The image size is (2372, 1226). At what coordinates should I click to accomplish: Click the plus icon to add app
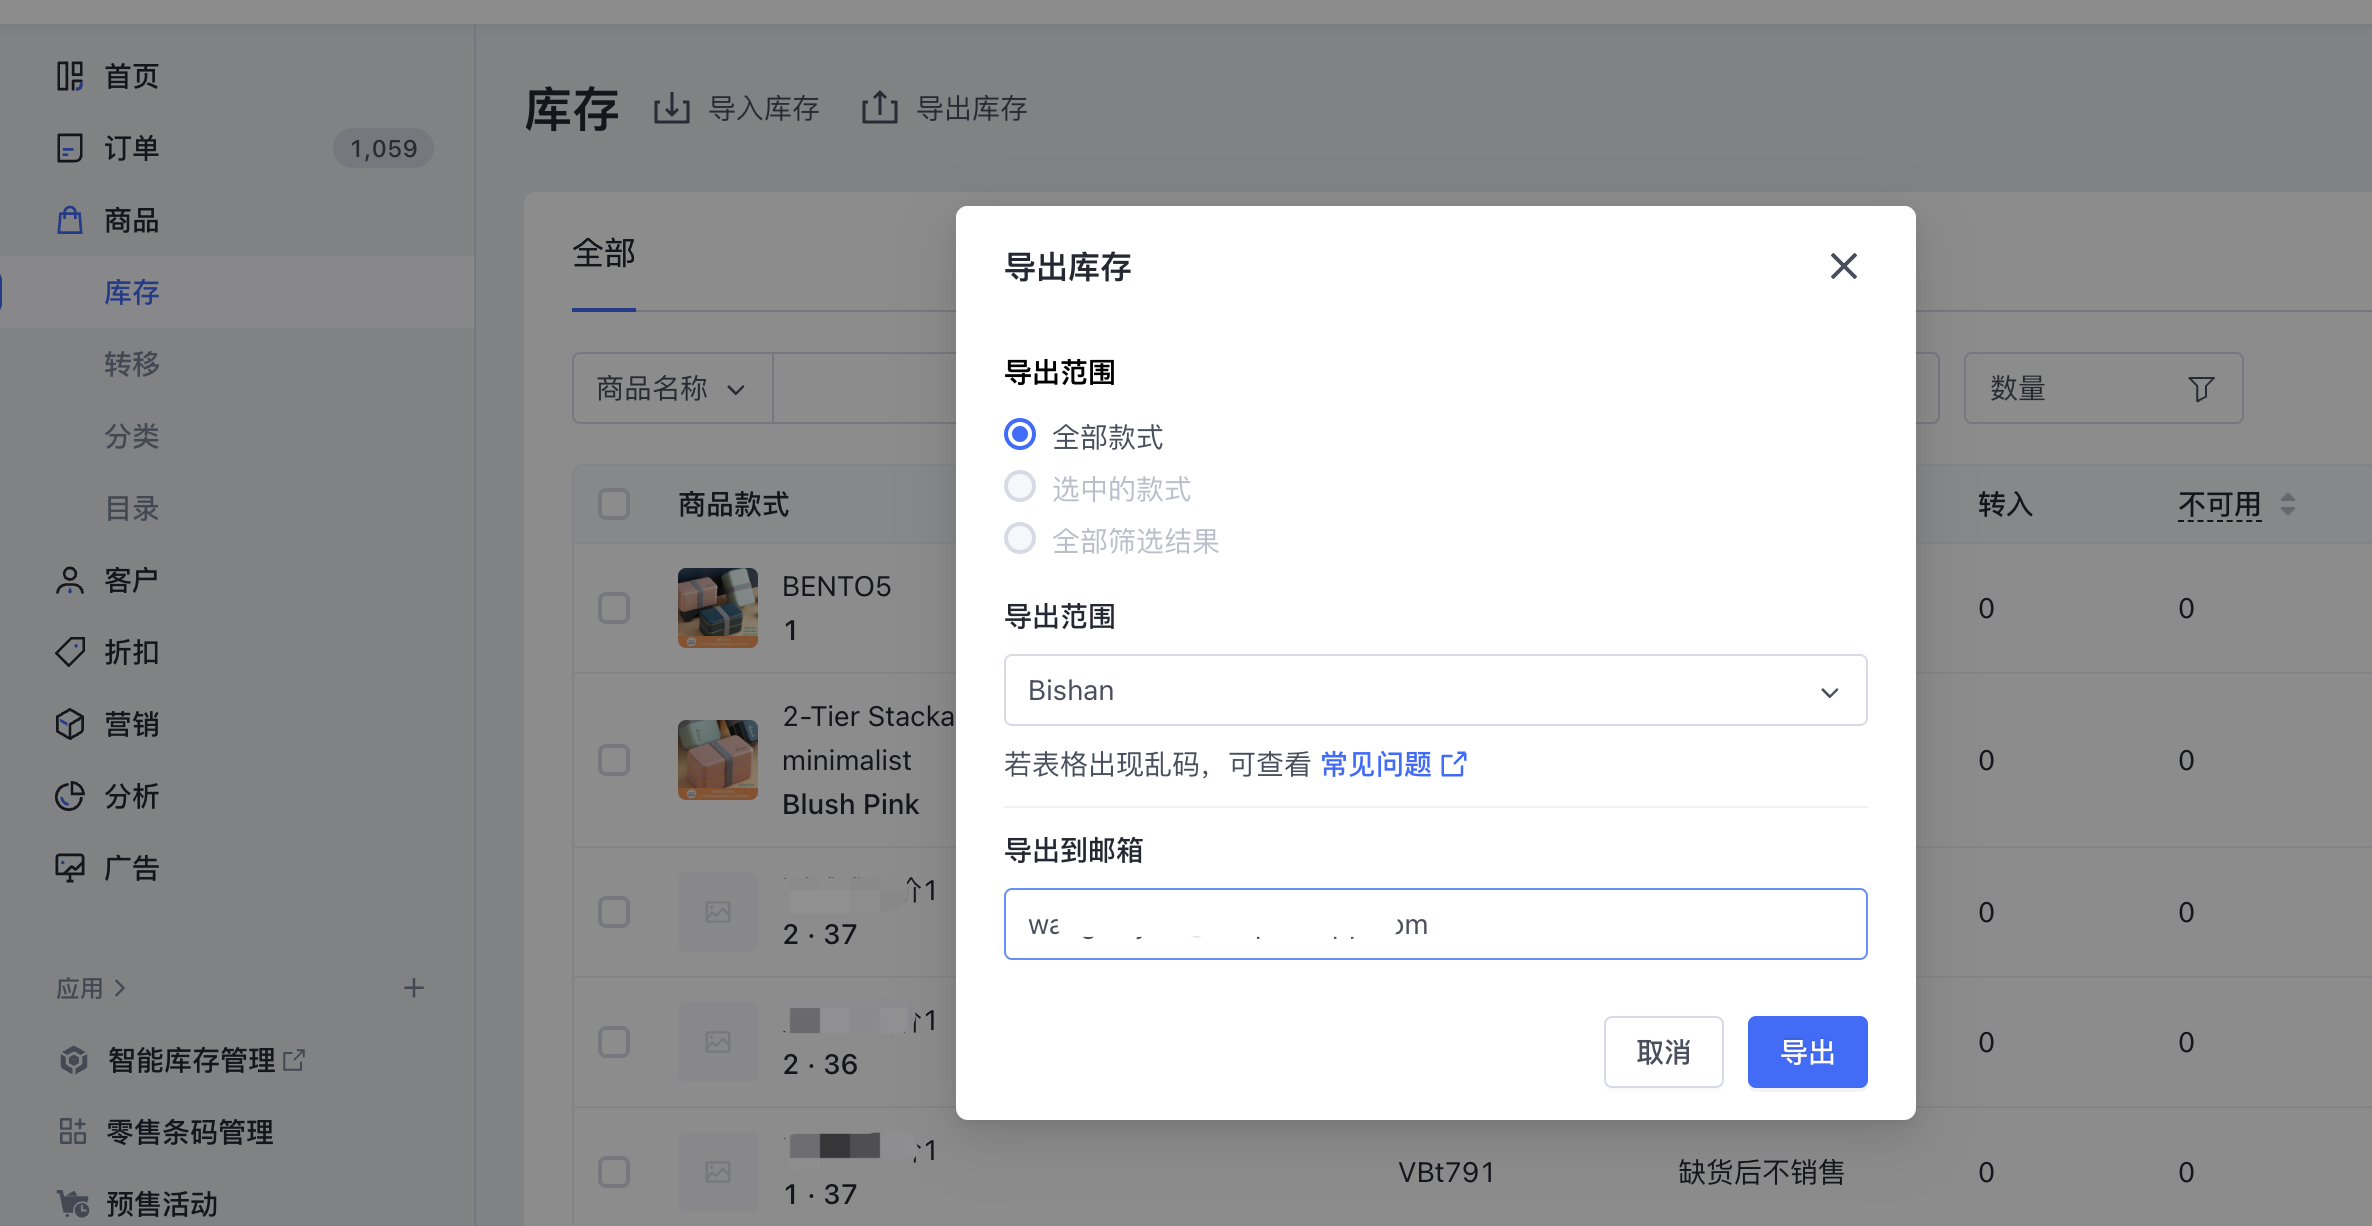point(414,988)
